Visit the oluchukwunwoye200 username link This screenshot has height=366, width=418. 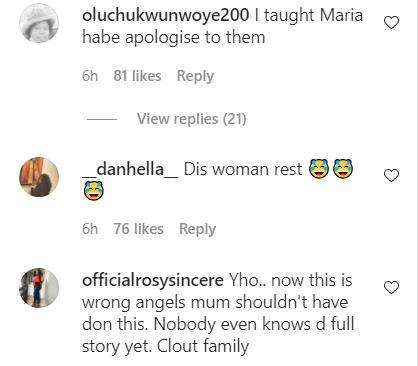(165, 15)
